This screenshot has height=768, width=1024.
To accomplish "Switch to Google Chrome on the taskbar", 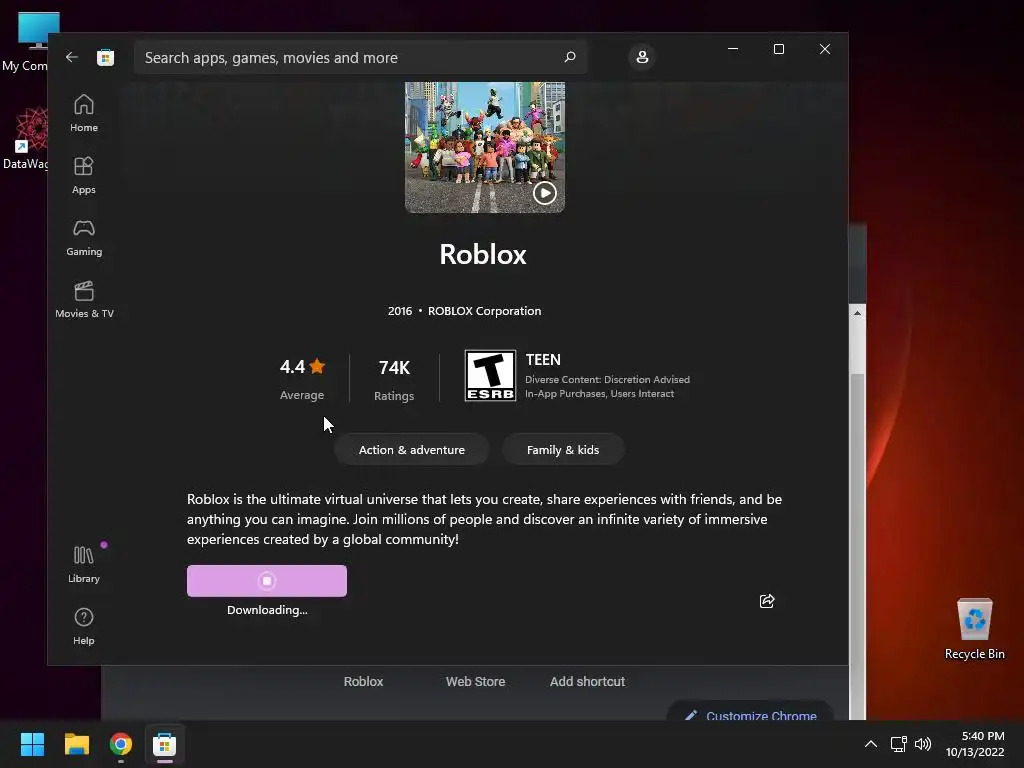I will click(x=121, y=744).
